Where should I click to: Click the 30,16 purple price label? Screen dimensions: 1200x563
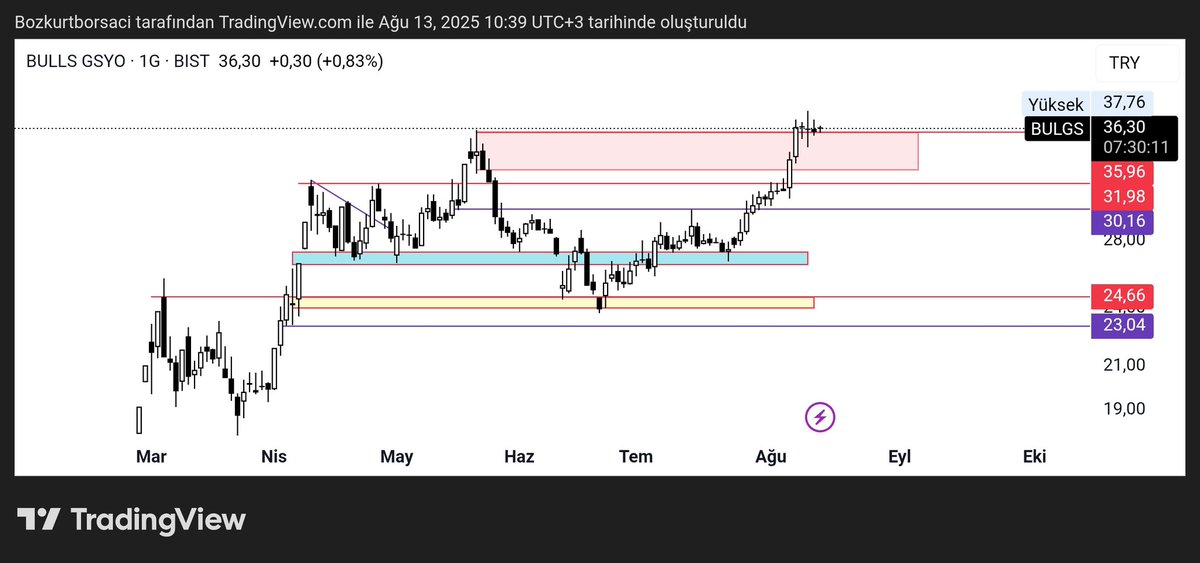point(1124,220)
